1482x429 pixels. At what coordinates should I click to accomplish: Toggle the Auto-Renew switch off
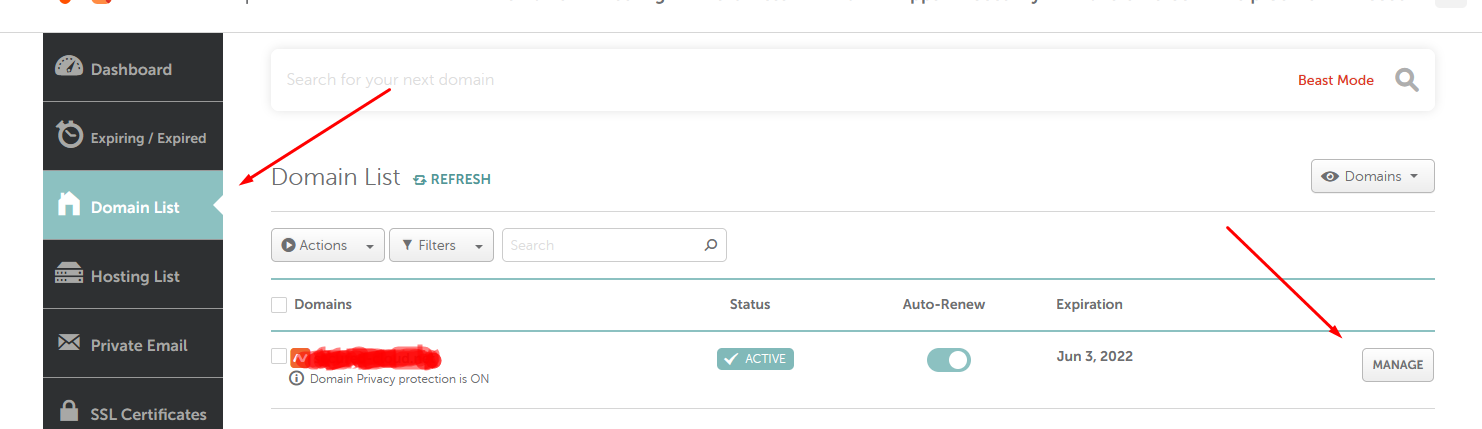[948, 359]
